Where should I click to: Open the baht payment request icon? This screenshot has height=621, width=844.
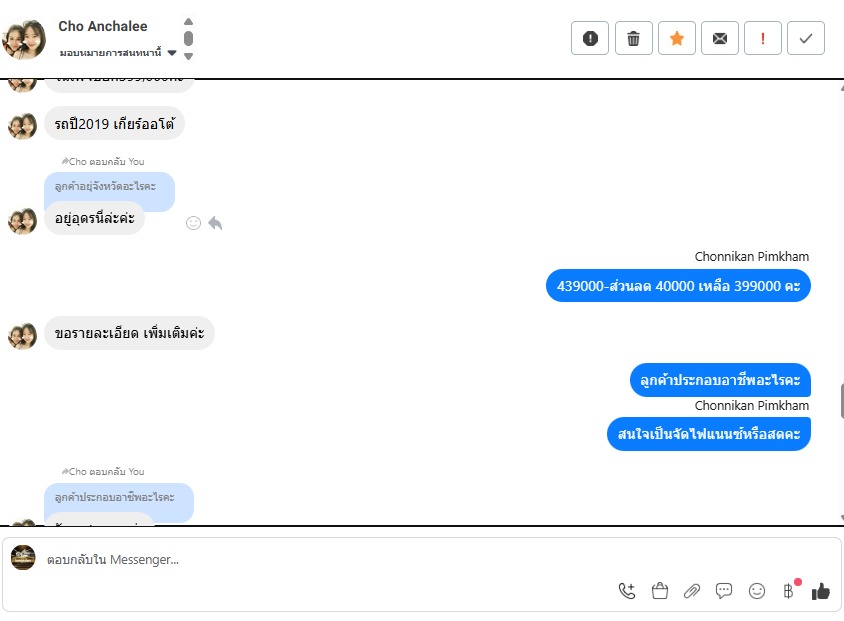click(789, 591)
